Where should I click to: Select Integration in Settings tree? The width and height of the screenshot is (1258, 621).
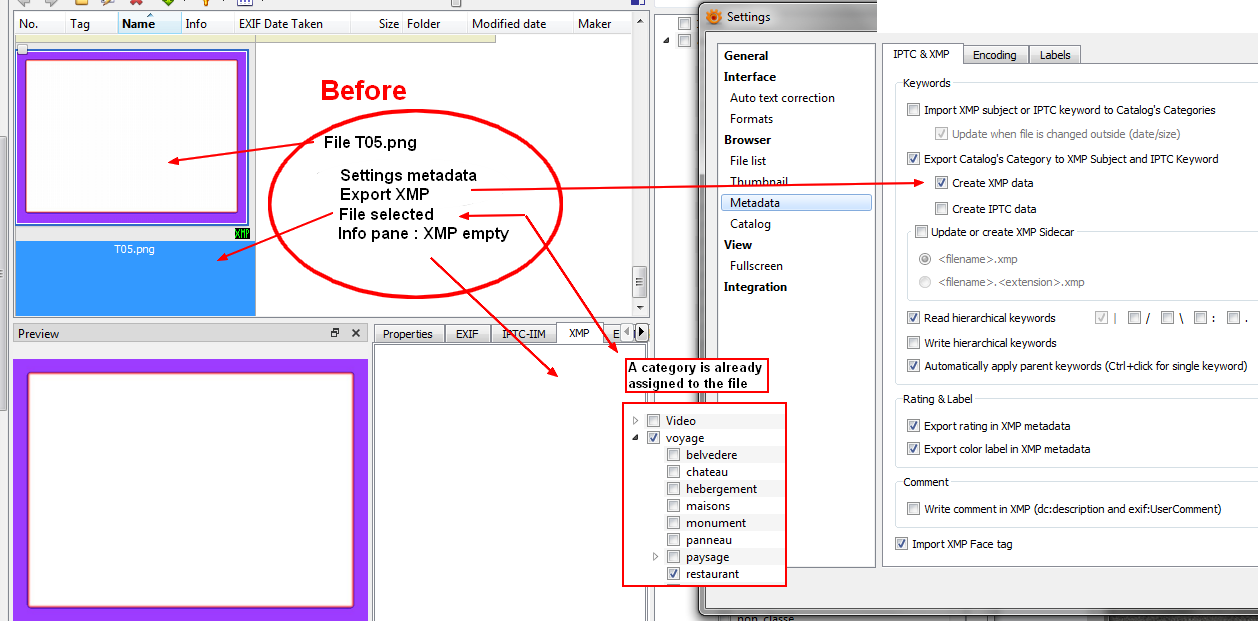(x=755, y=287)
